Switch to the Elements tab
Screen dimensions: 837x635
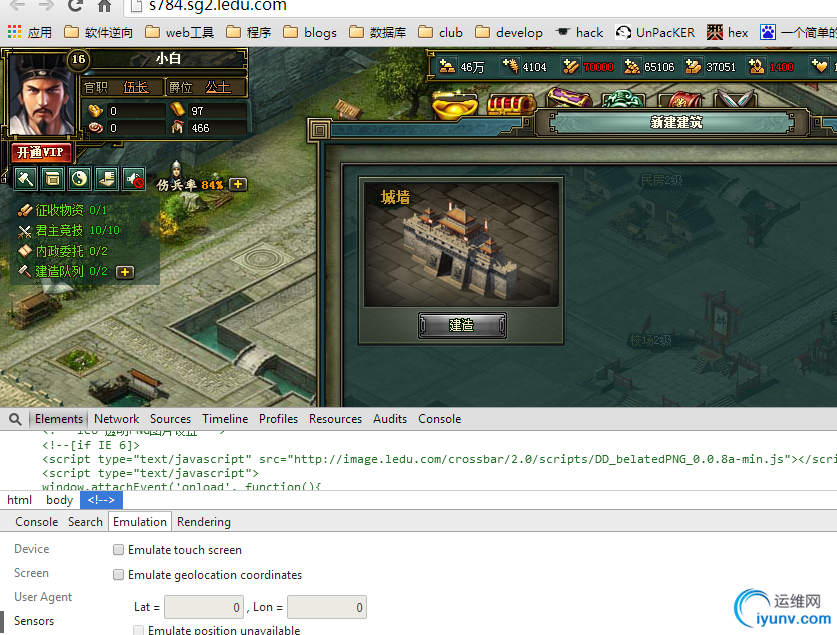(x=59, y=419)
